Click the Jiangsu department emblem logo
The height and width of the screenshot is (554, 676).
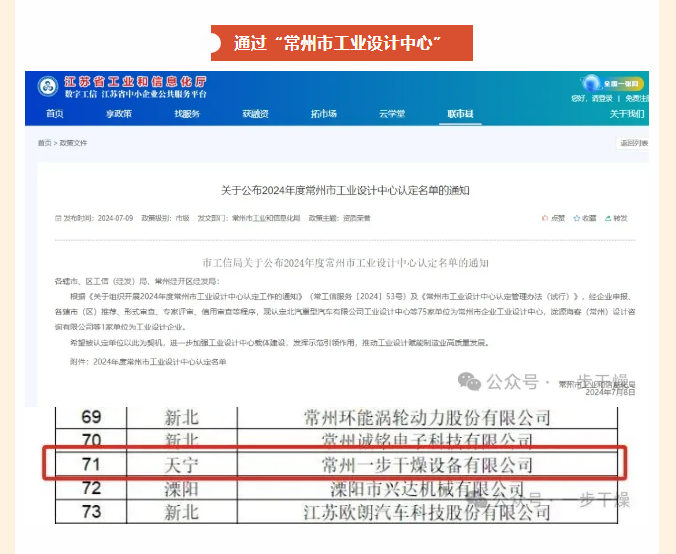[48, 86]
